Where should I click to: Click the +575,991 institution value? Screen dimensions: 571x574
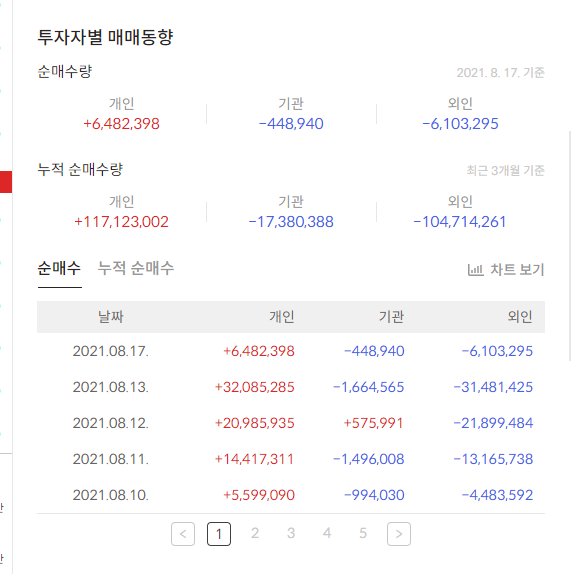(373, 423)
